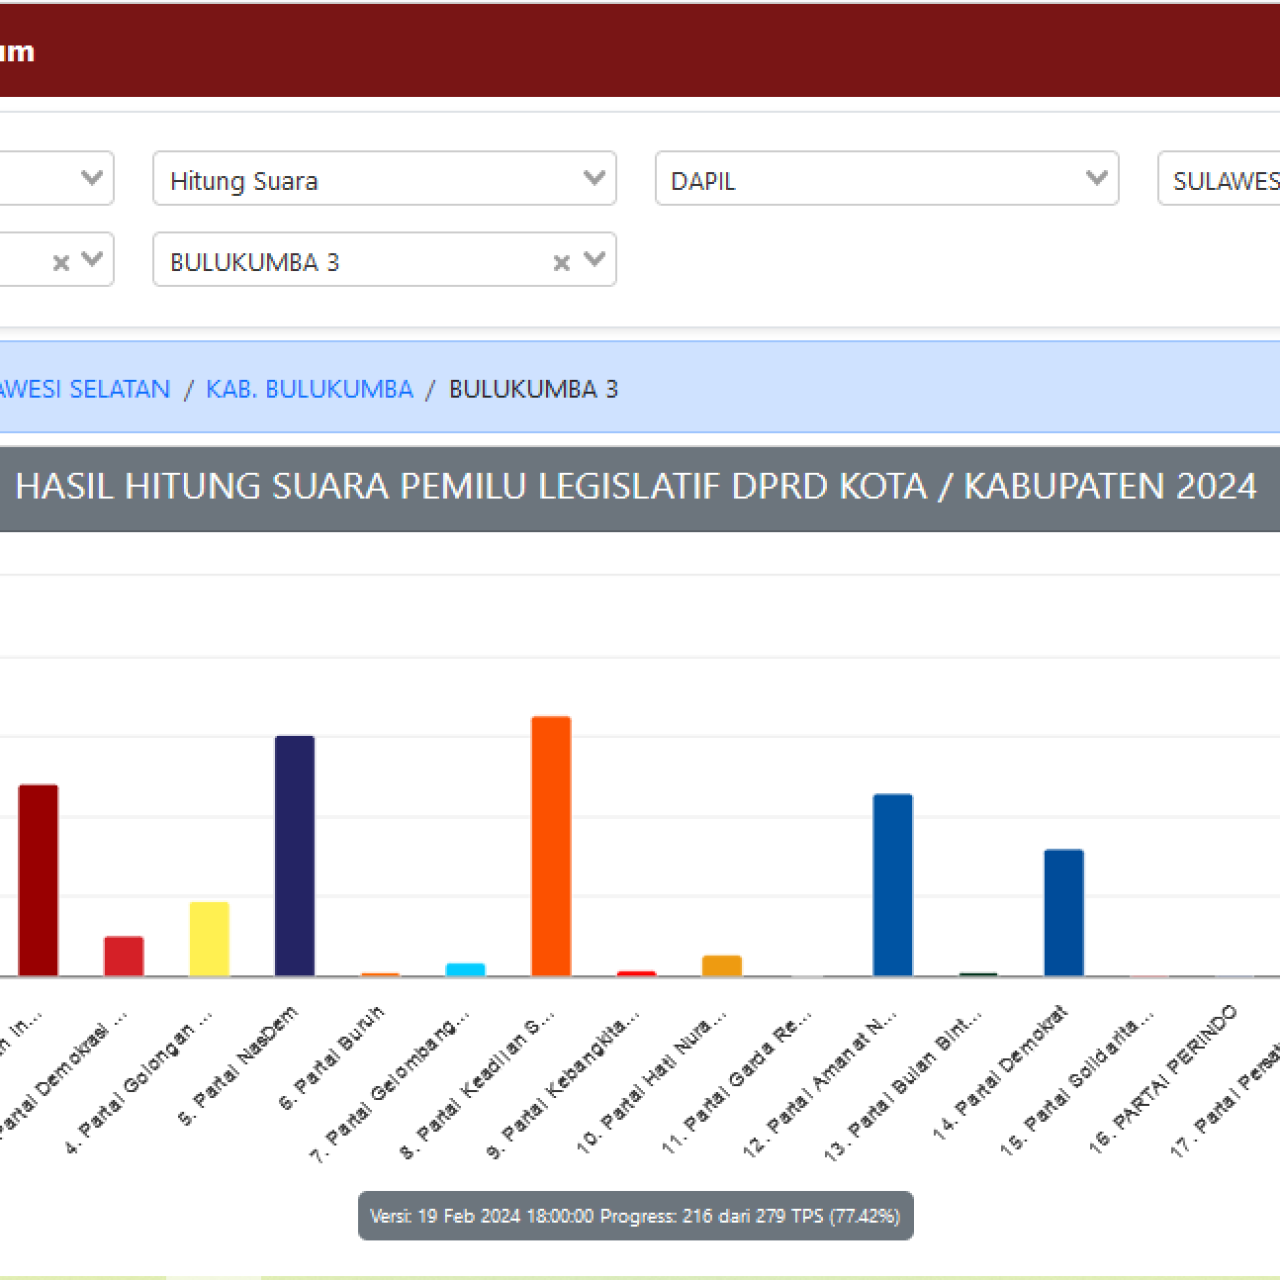Expand the cut-off dropdown at top left
The image size is (1280, 1280).
(50, 179)
